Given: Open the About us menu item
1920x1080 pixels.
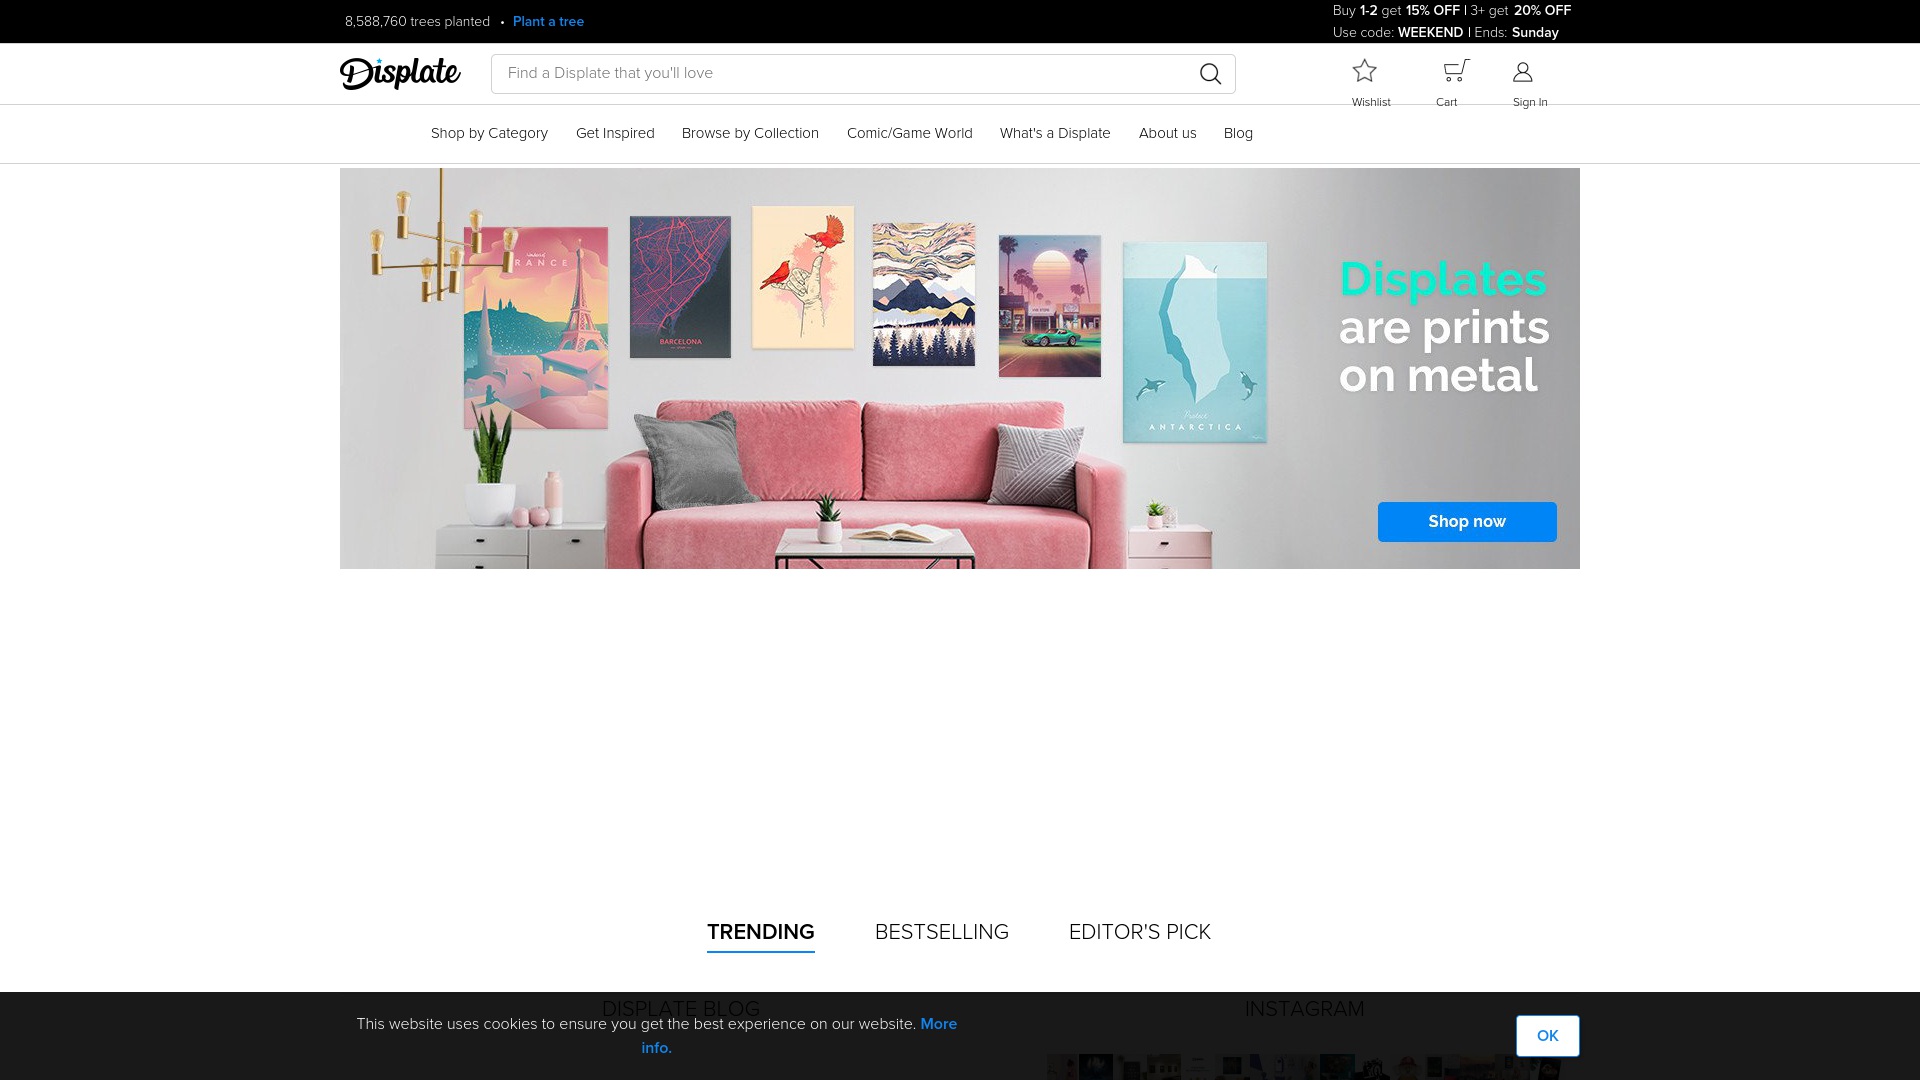Looking at the screenshot, I should coord(1167,133).
